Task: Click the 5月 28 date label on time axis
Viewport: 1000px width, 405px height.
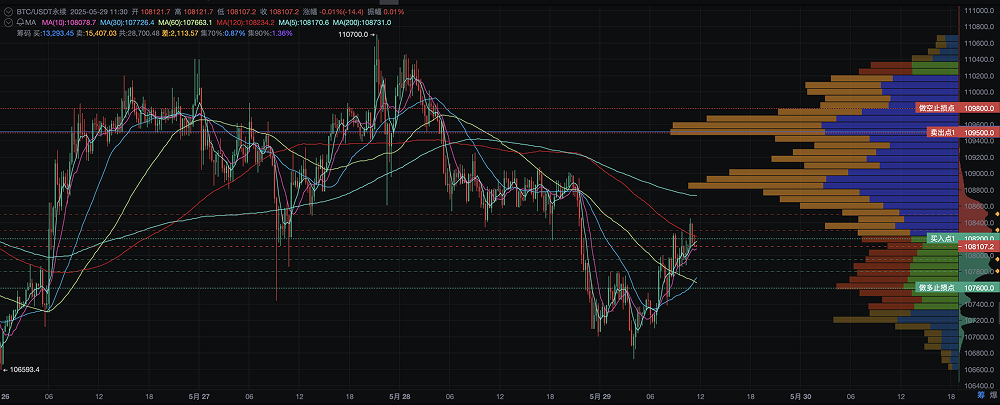Action: 399,396
